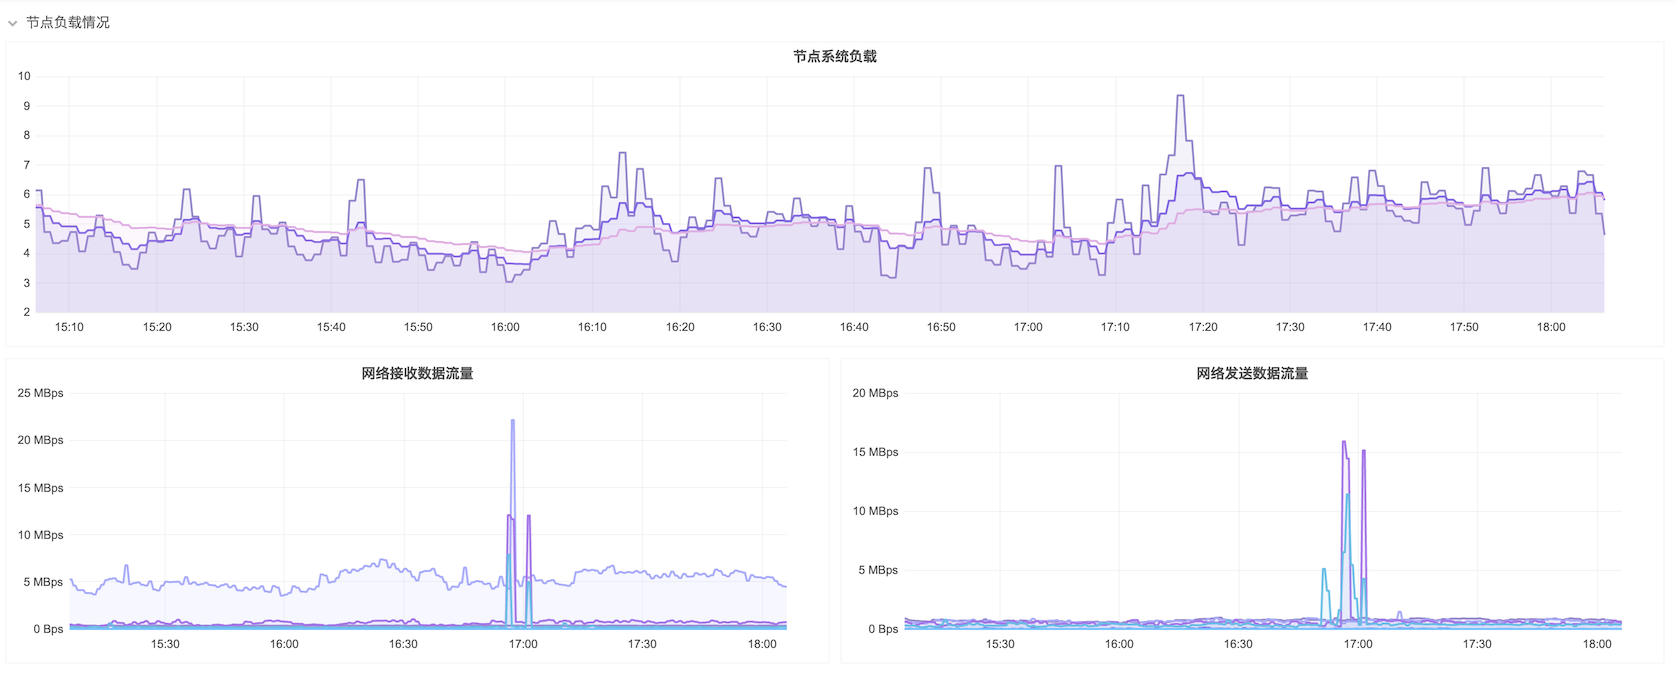The image size is (1675, 675).
Task: Click the system load peak just after 16:10
Action: pos(623,155)
